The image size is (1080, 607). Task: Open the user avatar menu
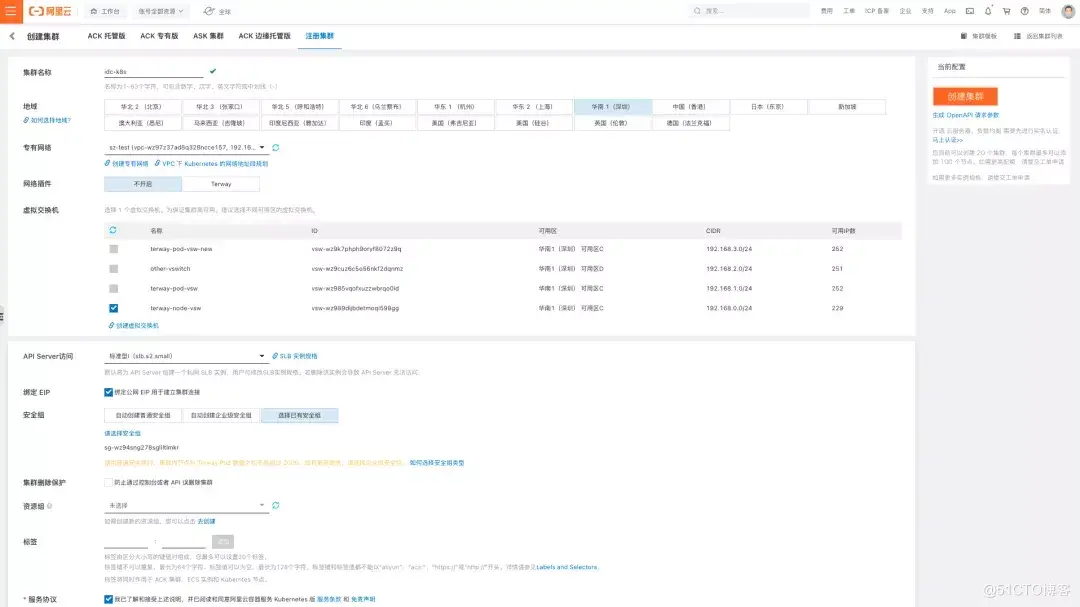pyautogui.click(x=1068, y=11)
